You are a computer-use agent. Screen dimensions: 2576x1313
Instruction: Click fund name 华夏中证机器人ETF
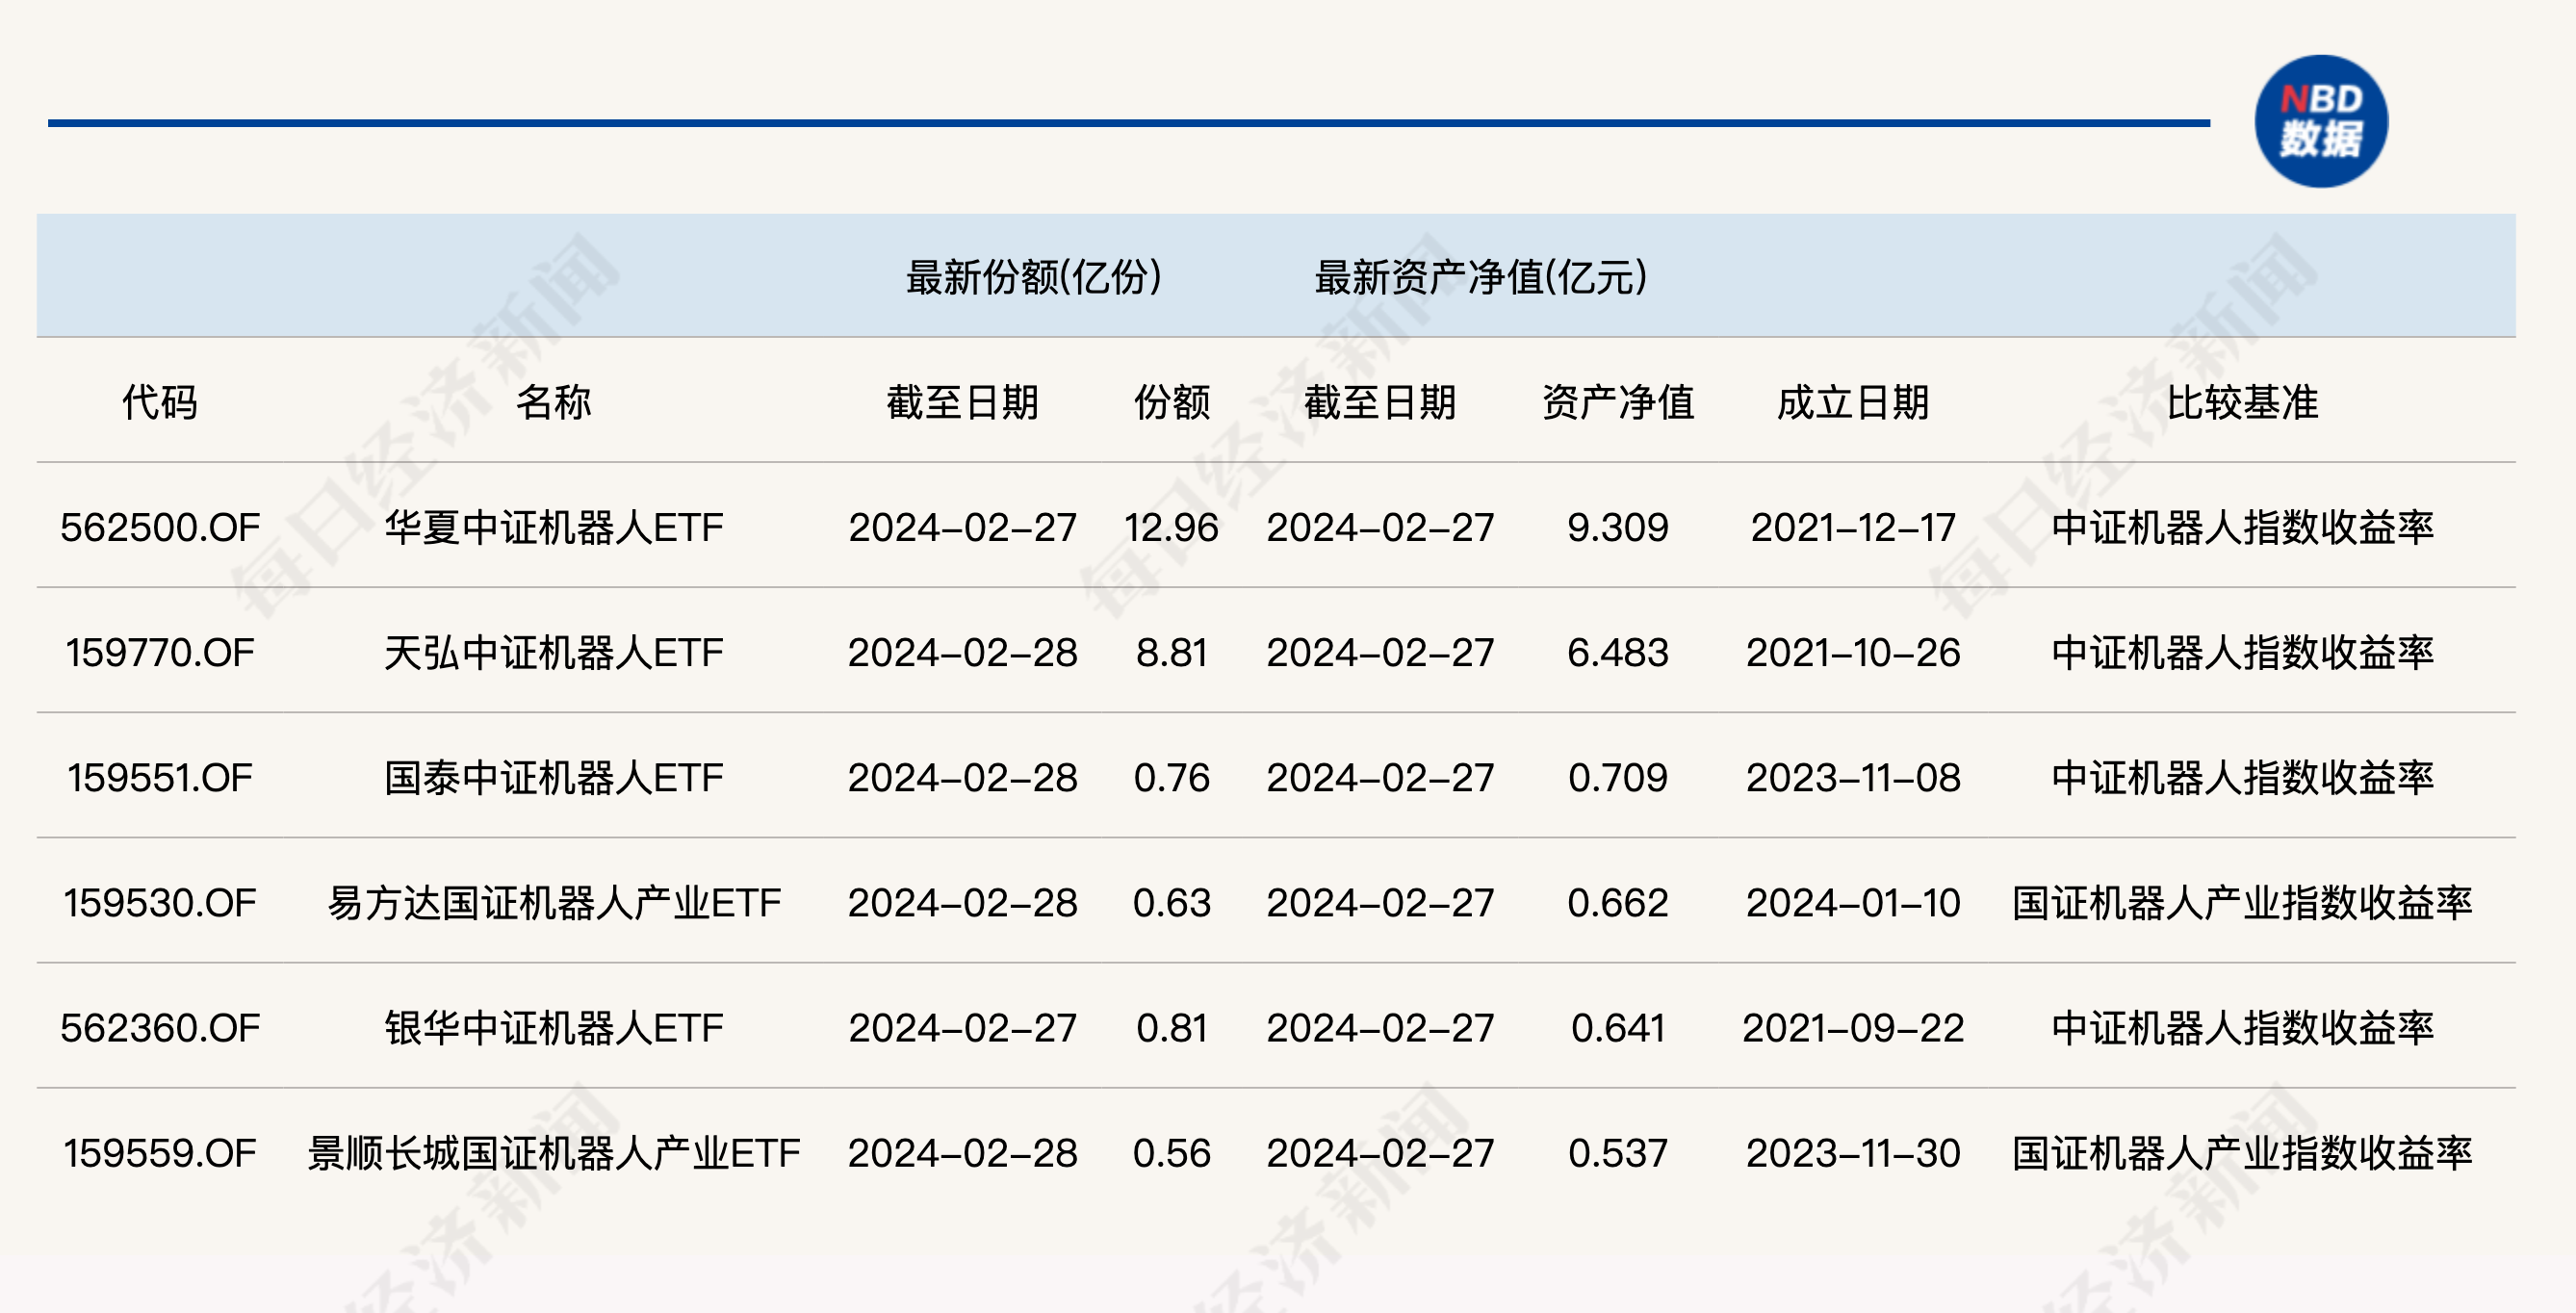click(554, 527)
